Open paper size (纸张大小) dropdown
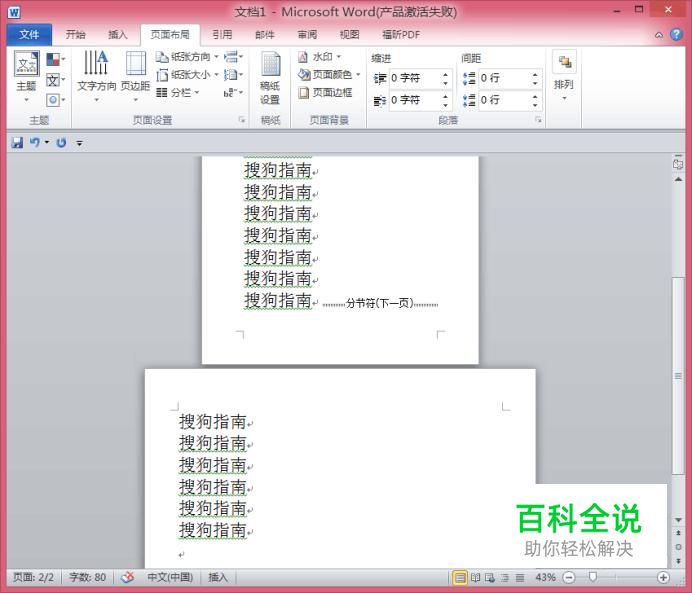Screen dimensions: 692x593 click(187, 75)
